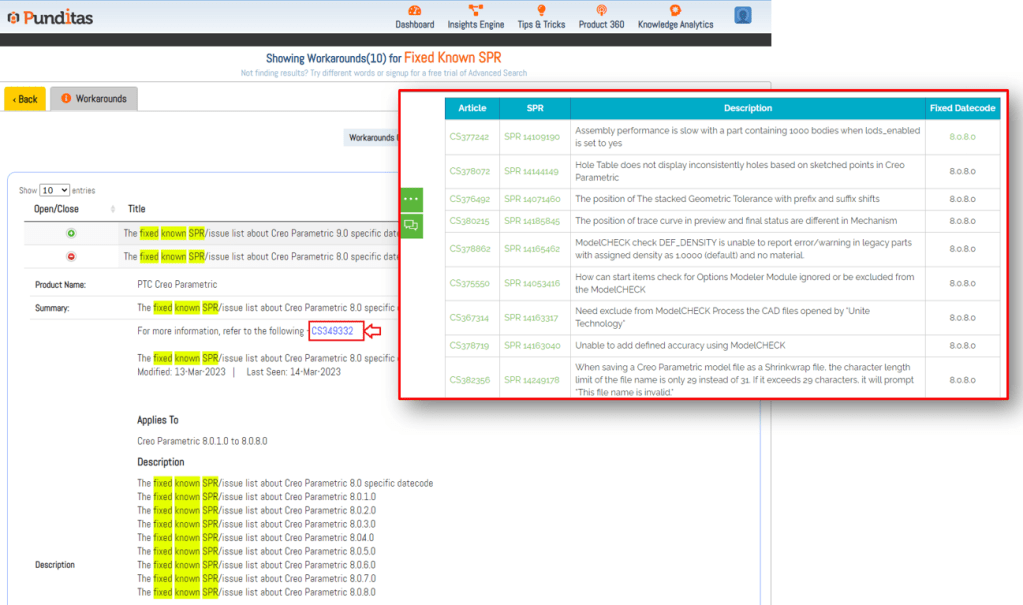Image resolution: width=1023 pixels, height=605 pixels.
Task: Click the Insights Engine icon
Action: pyautogui.click(x=475, y=11)
